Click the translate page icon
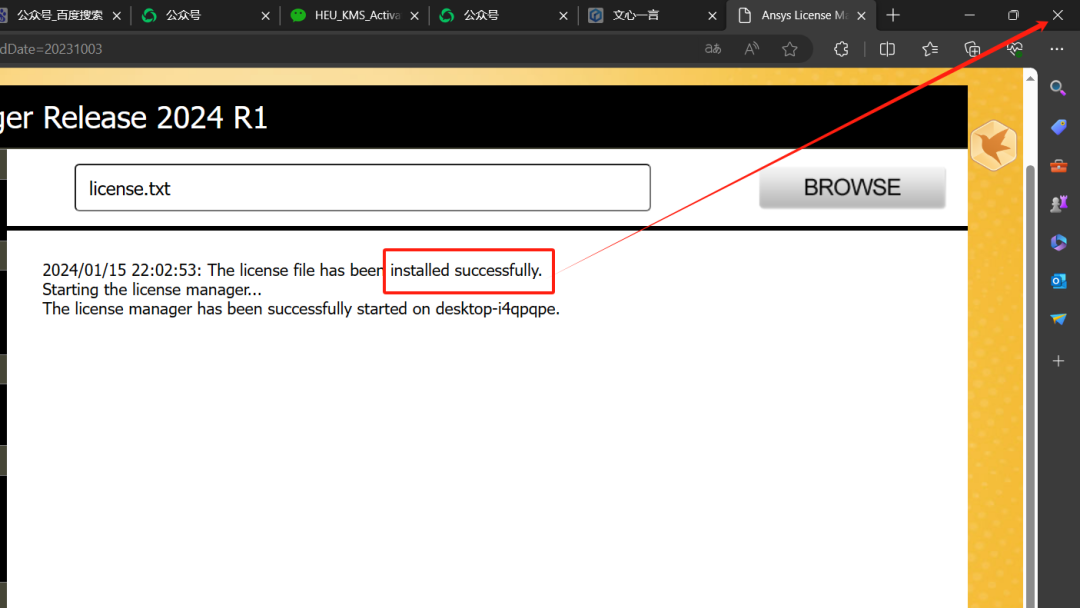Image resolution: width=1080 pixels, height=608 pixels. click(713, 49)
